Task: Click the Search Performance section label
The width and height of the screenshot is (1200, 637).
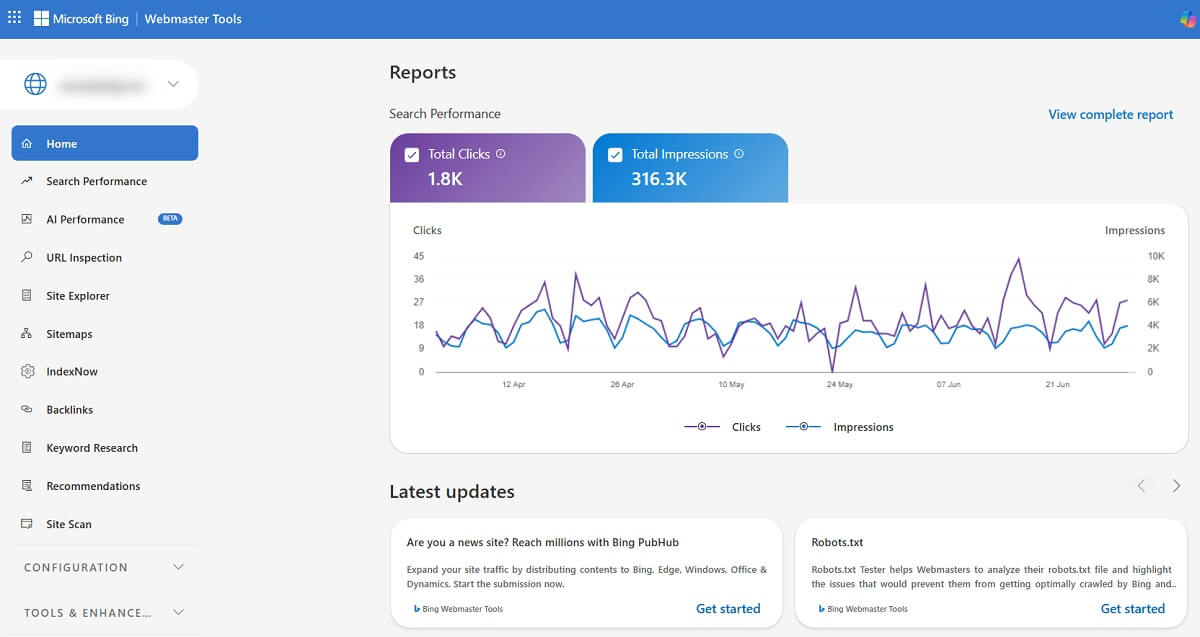Action: click(x=445, y=114)
